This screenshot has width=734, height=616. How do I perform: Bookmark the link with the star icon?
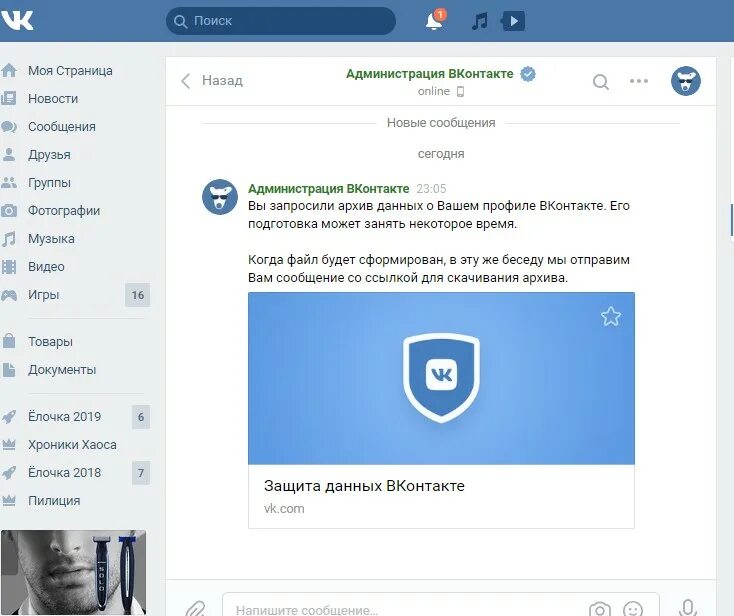tap(611, 316)
